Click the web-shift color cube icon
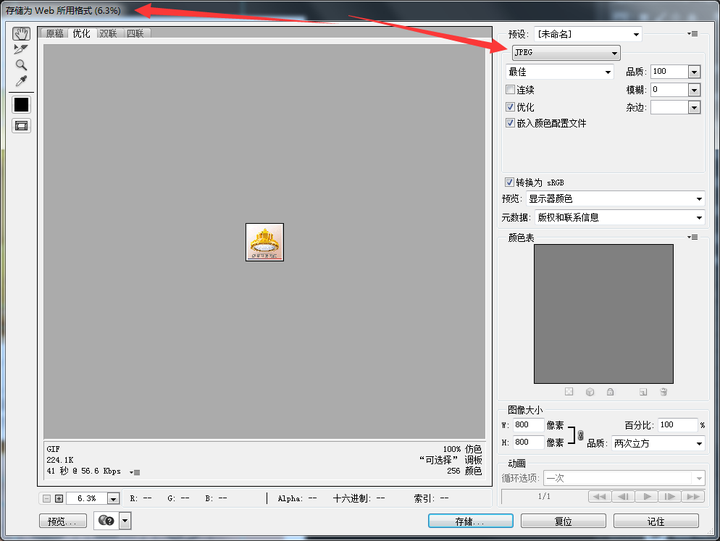The width and height of the screenshot is (720, 541). [x=590, y=392]
